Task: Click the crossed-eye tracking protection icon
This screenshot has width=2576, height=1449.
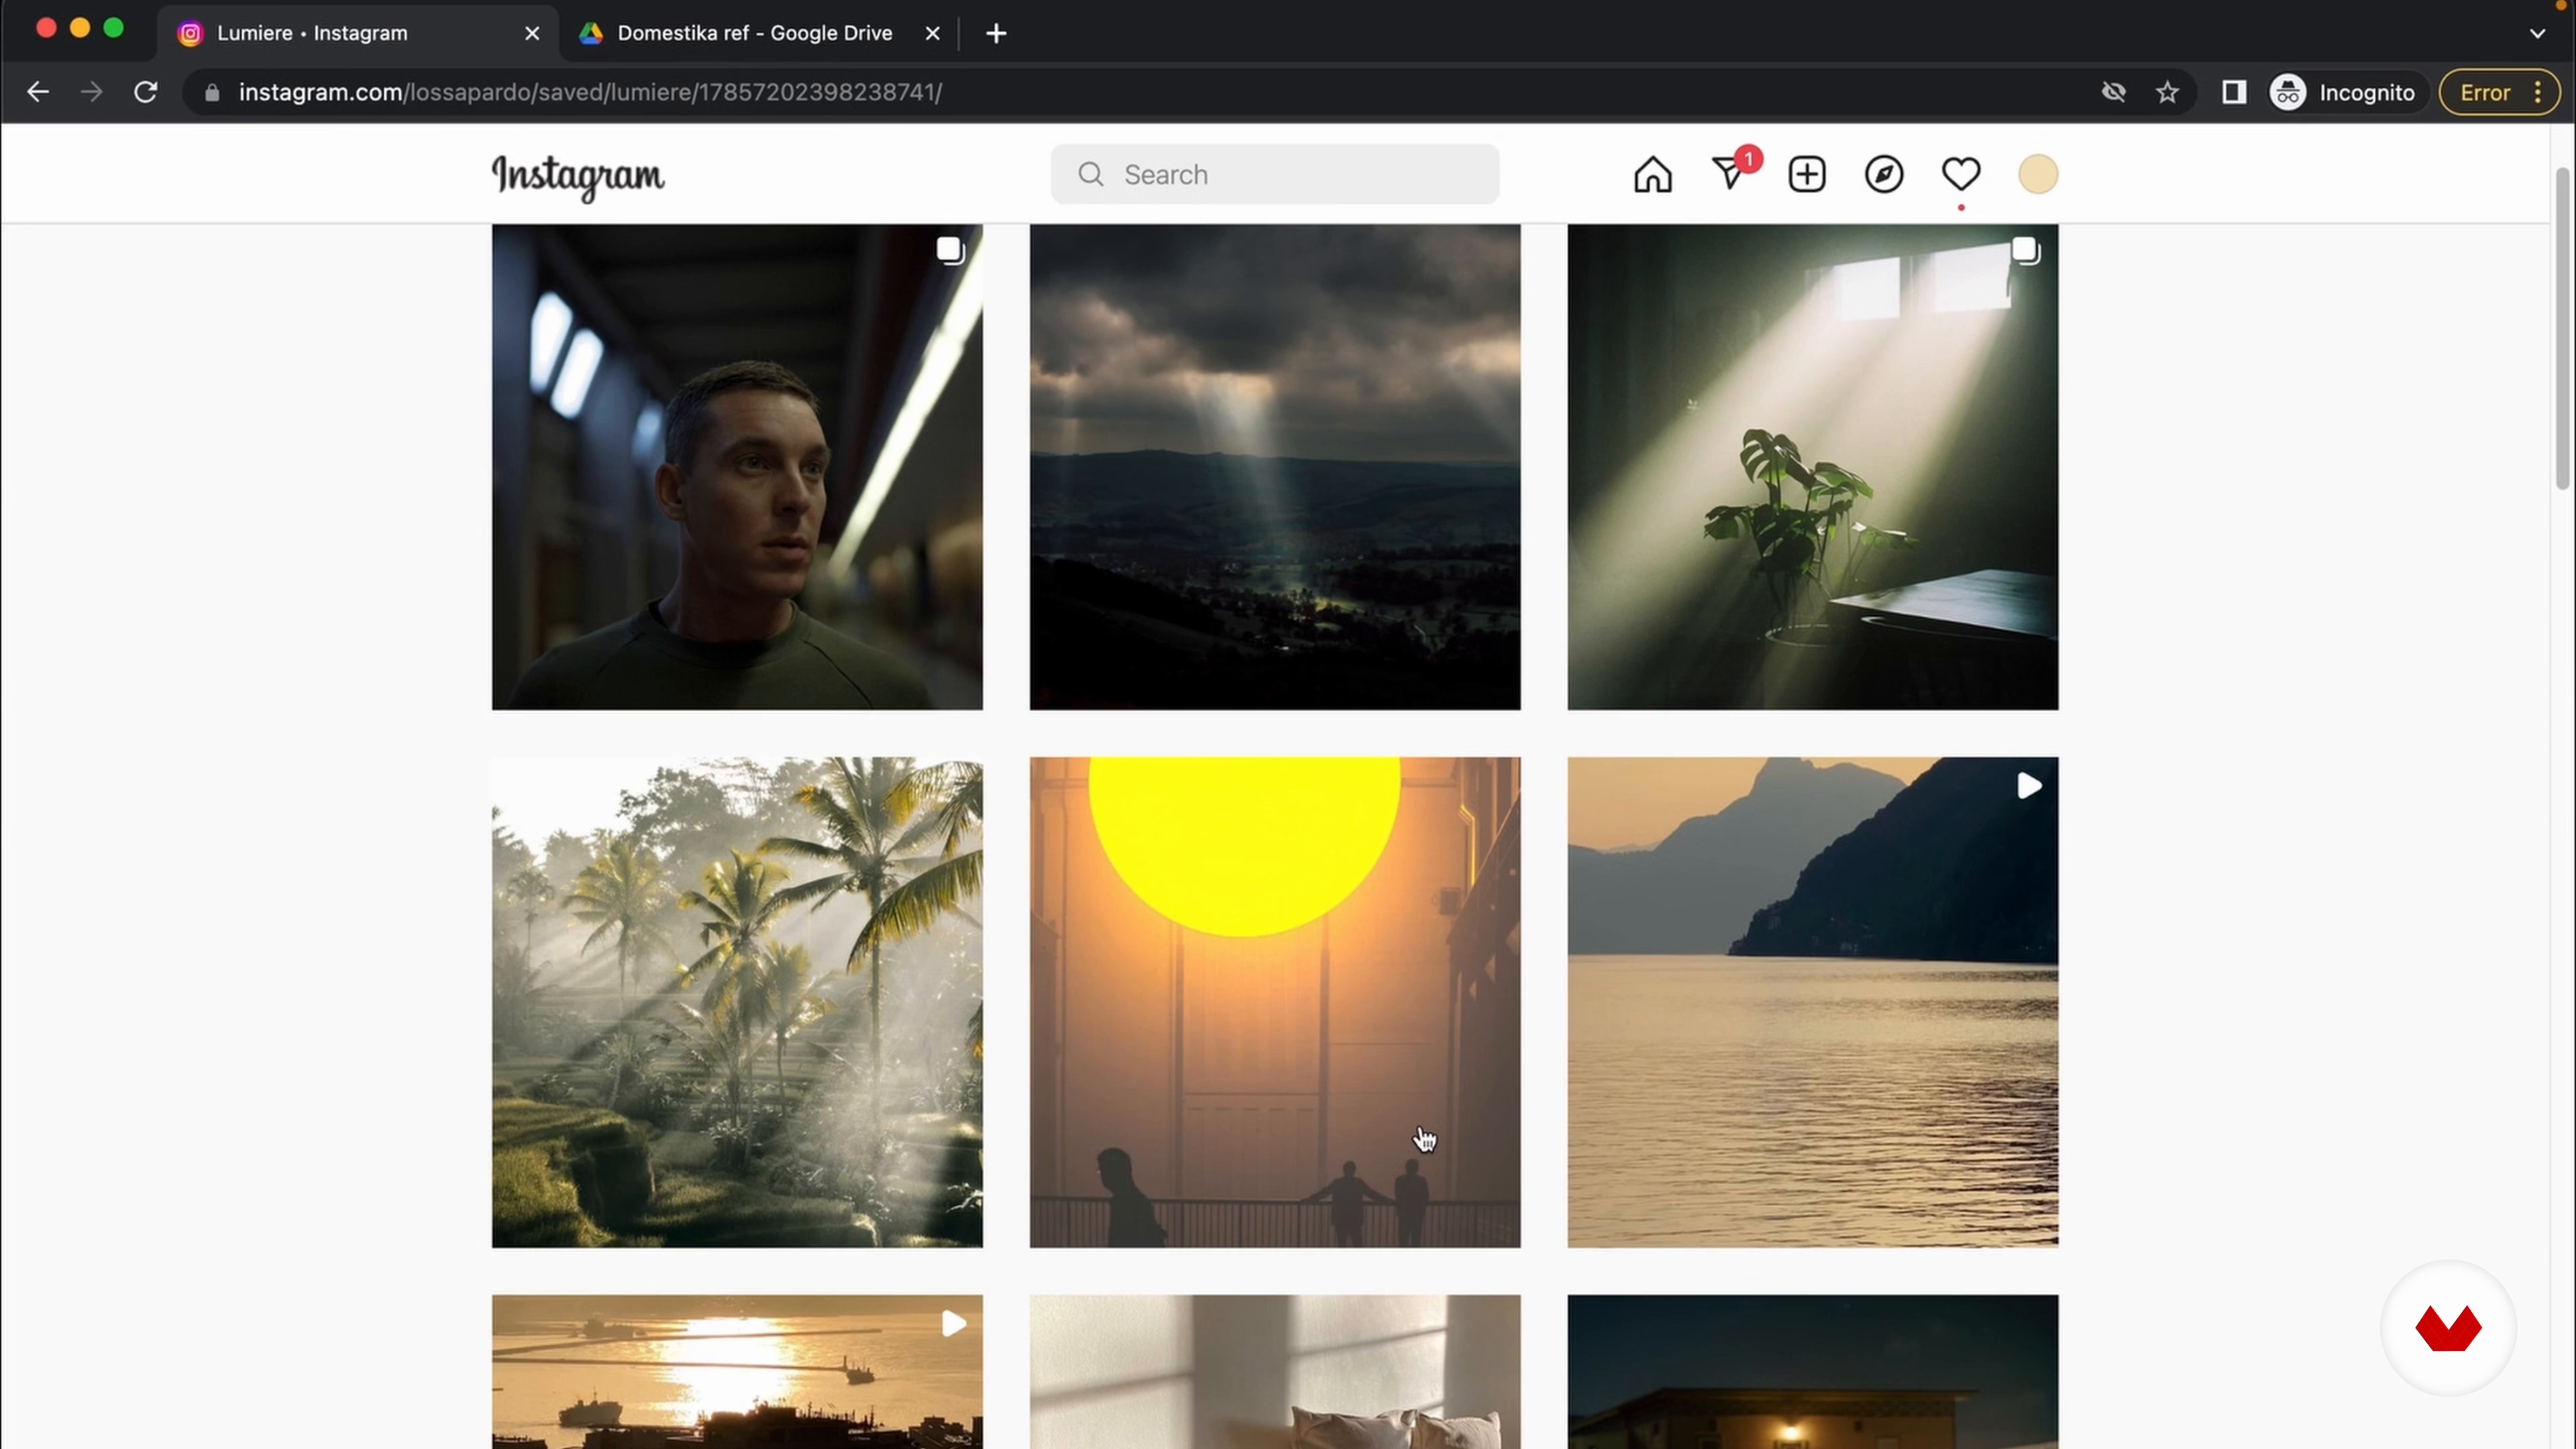Action: 2113,92
